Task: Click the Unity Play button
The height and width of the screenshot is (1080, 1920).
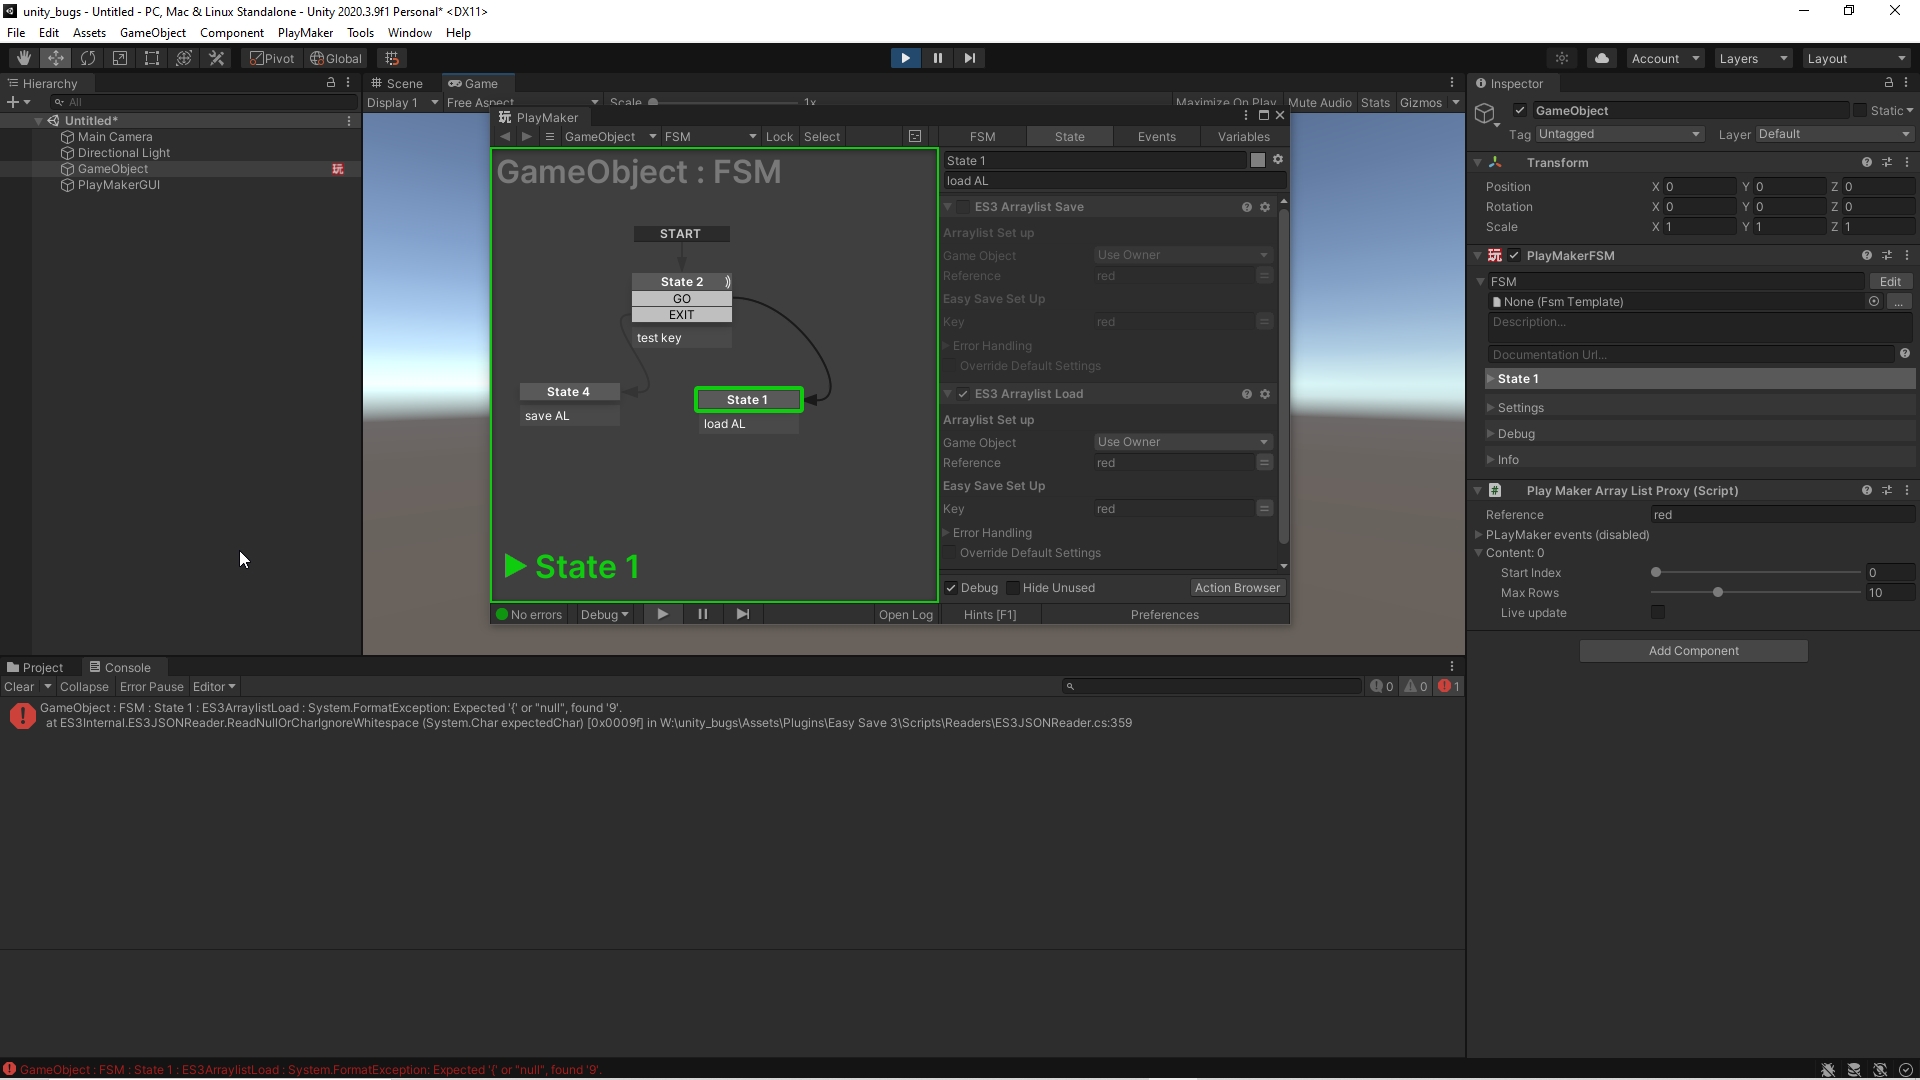Action: [905, 58]
